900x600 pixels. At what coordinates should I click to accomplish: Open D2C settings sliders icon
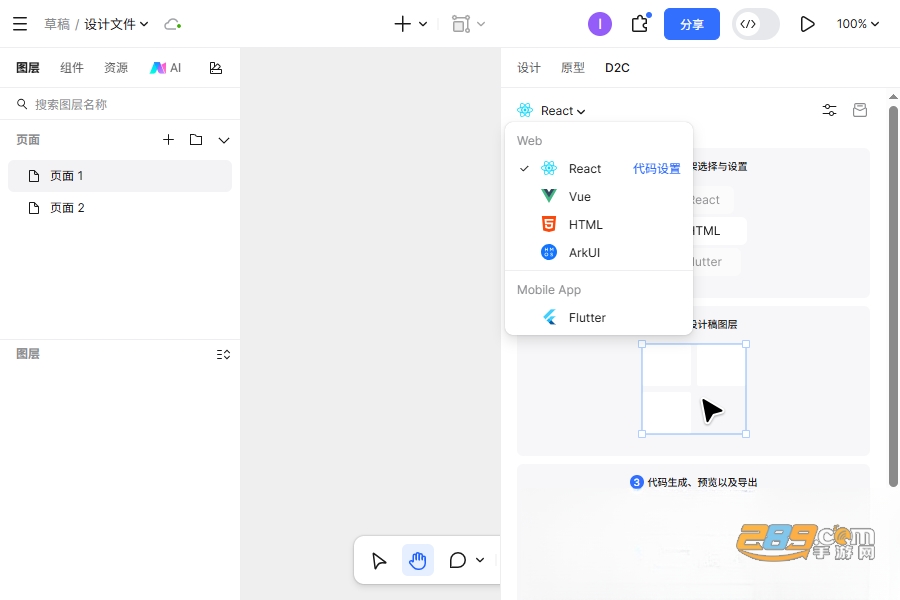point(829,110)
